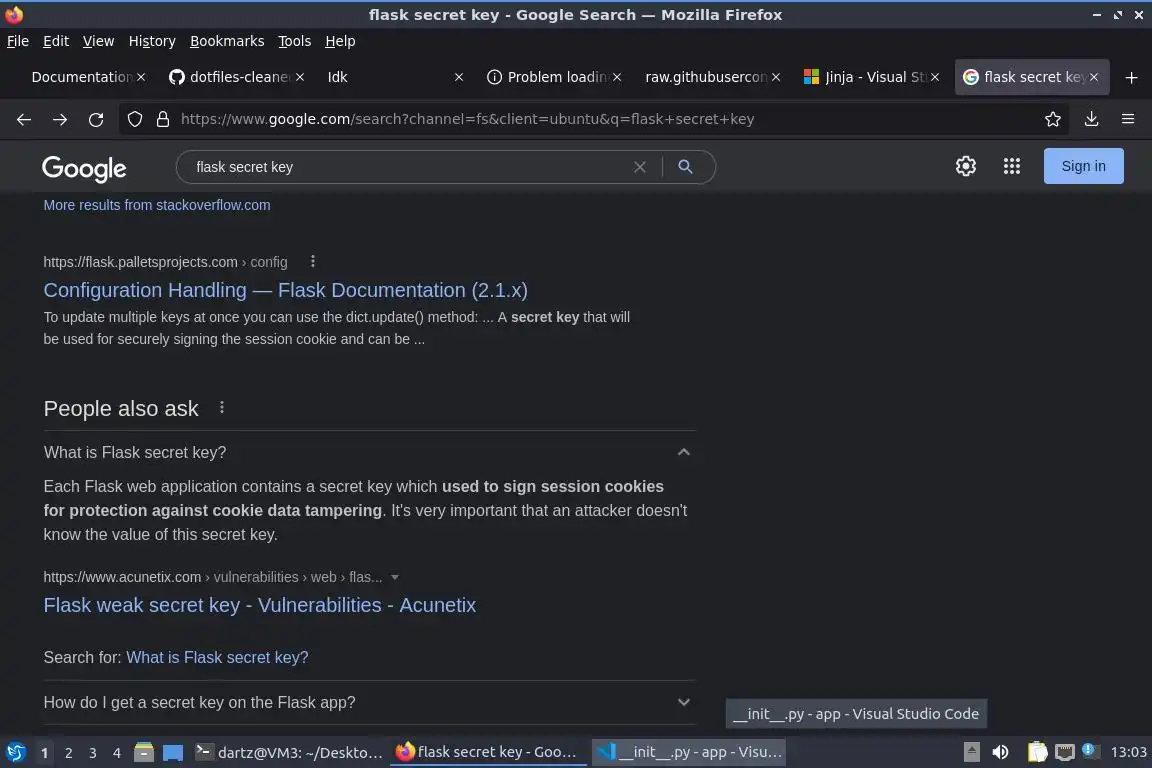Open the View menu
Screen dimensions: 1152x768
coord(98,41)
